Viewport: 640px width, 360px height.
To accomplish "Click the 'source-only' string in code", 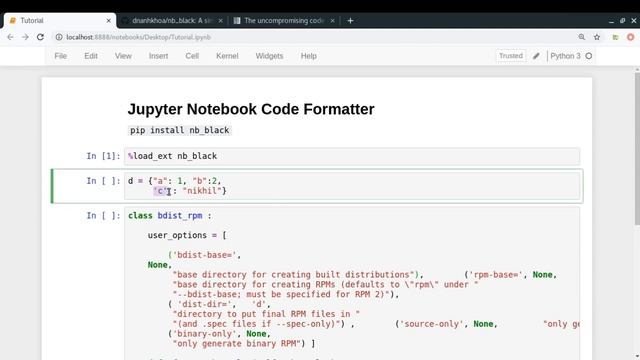I will pos(432,324).
